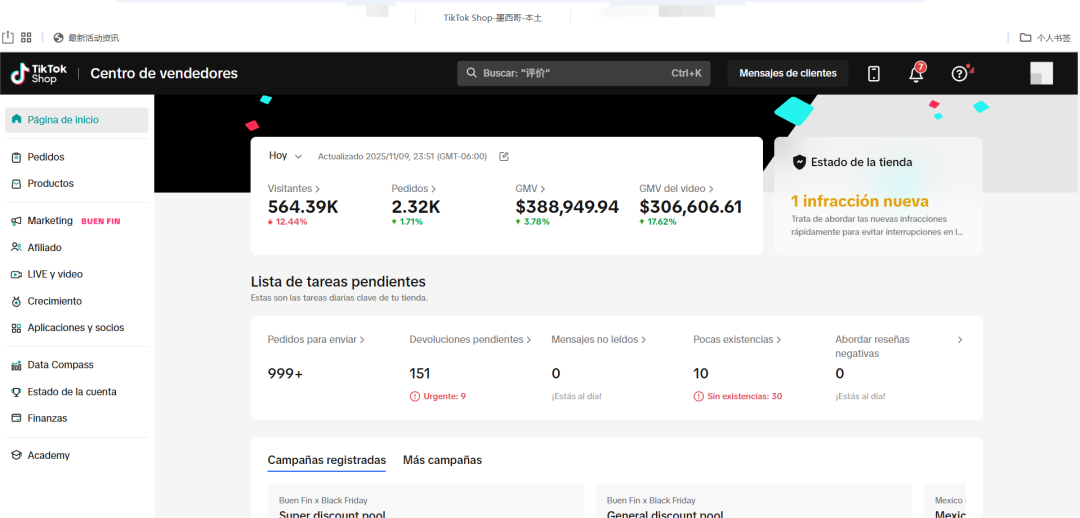Click the TikTok Shop logo
This screenshot has width=1080, height=518.
[x=39, y=73]
